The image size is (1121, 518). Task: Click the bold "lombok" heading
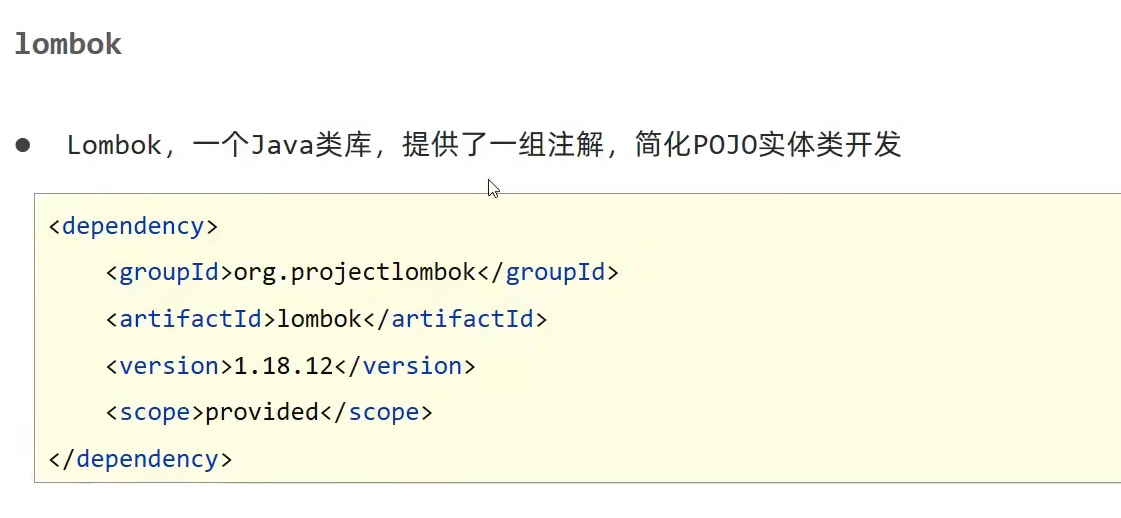[x=68, y=45]
